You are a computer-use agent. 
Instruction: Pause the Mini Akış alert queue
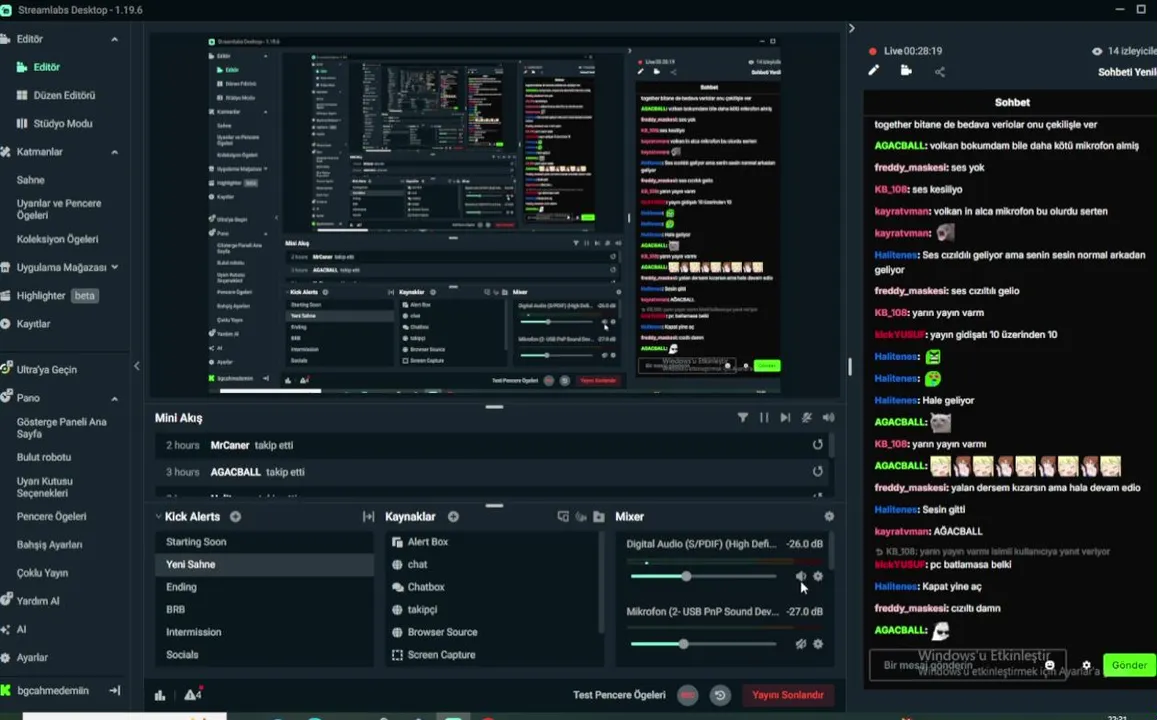764,418
